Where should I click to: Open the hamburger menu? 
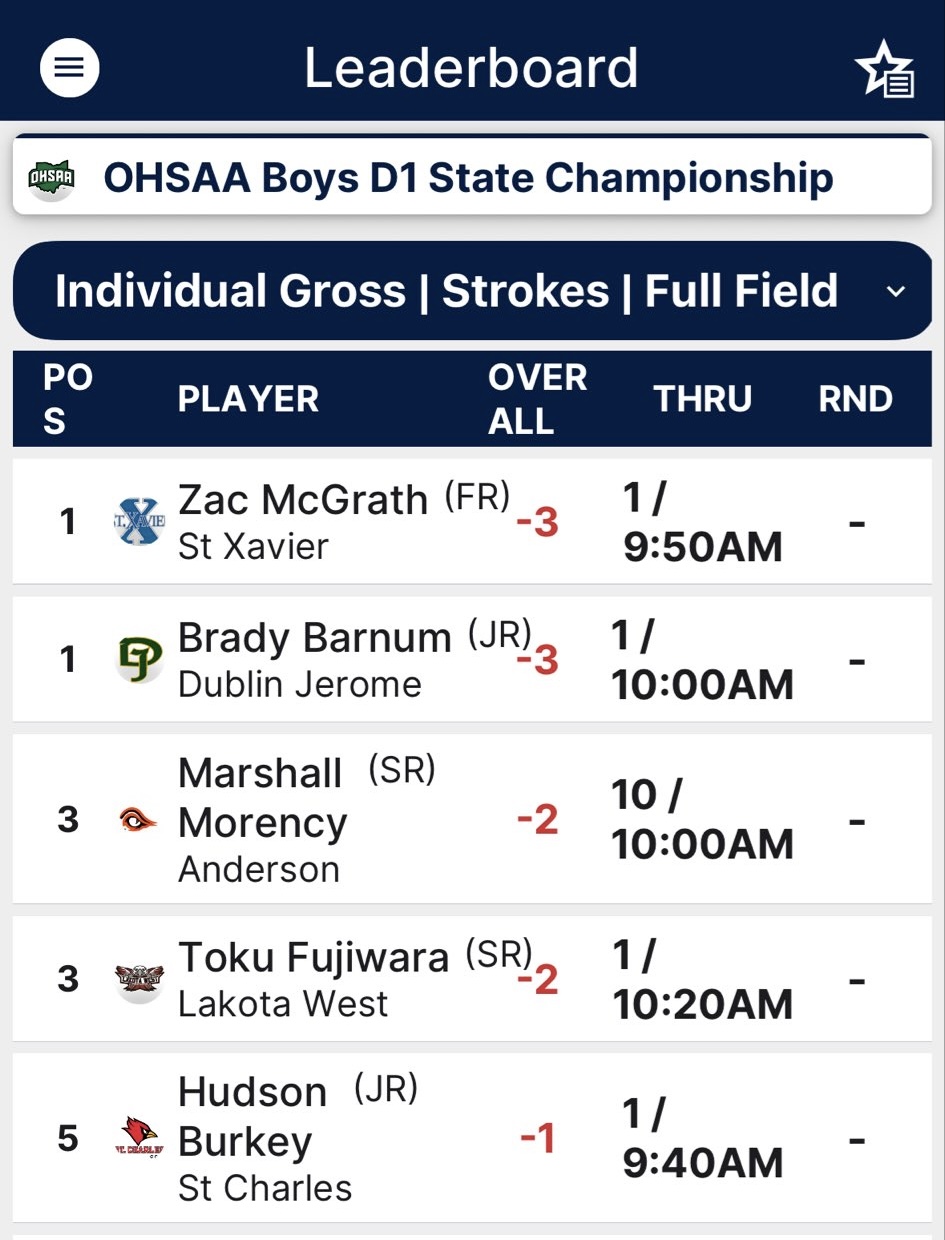point(69,68)
